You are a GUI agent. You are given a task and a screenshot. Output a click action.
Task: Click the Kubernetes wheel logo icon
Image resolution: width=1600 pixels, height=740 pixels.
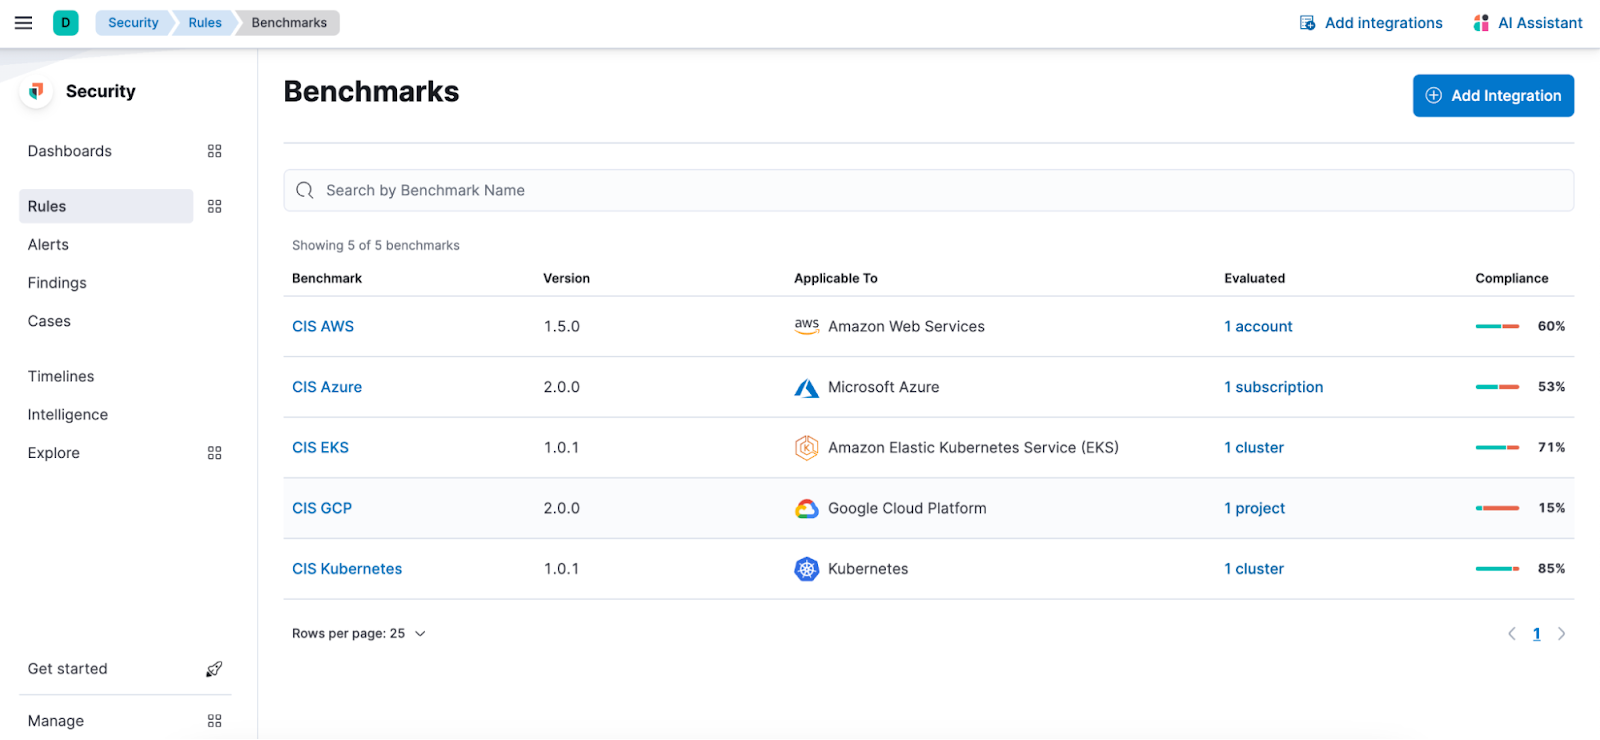(807, 569)
